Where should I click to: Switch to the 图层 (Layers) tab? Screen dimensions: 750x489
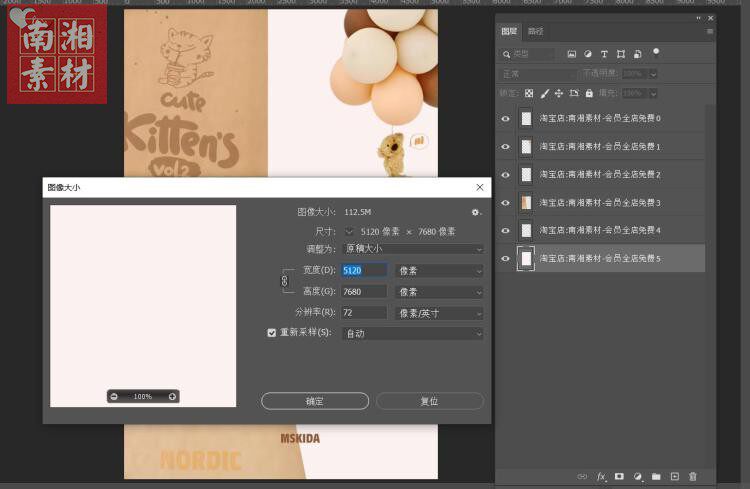tap(509, 31)
